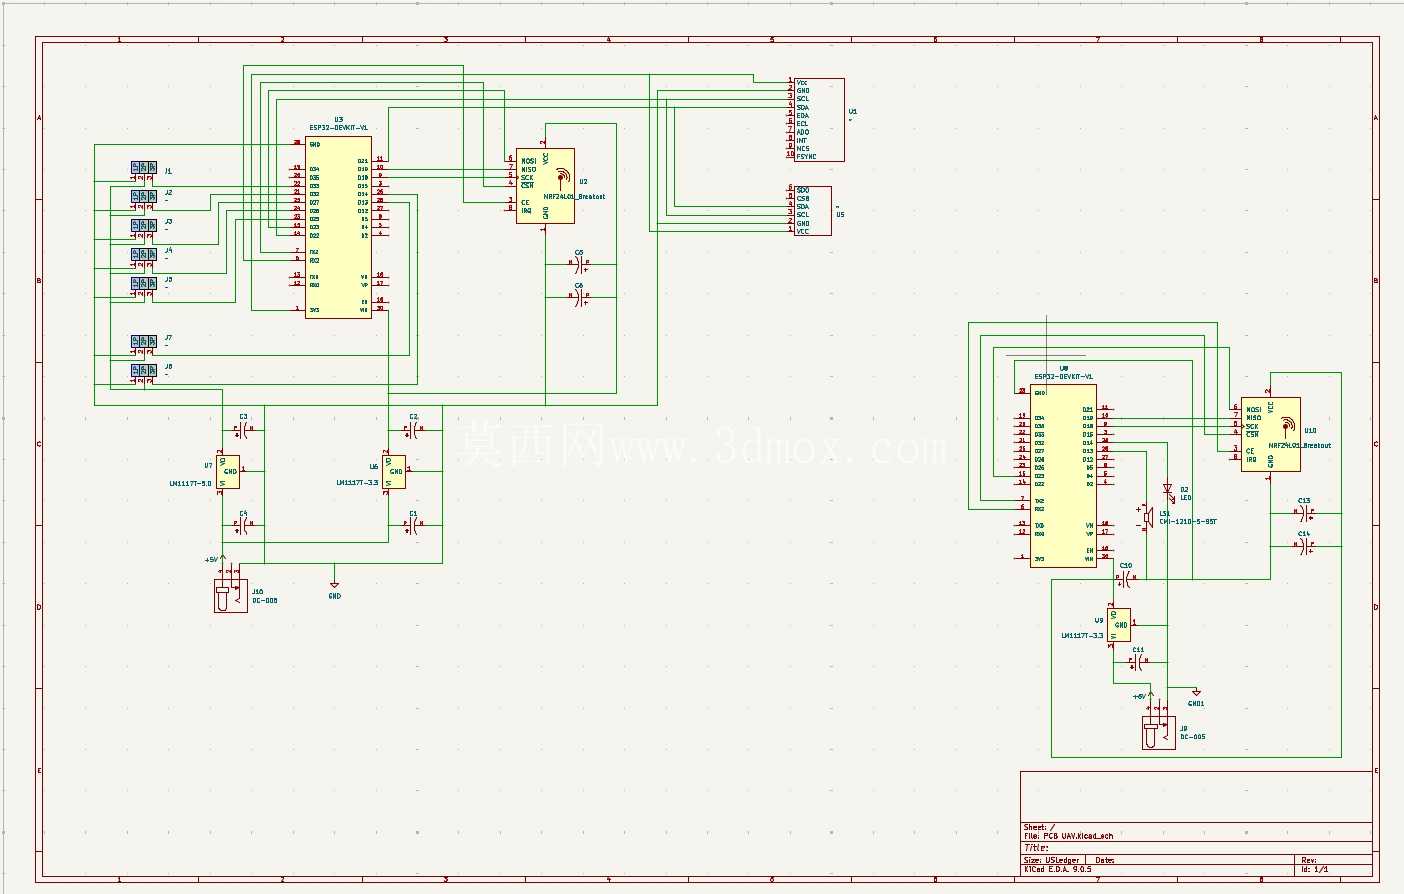Image resolution: width=1404 pixels, height=894 pixels.
Task: Select the U8 ESP32-DEVKIT-V1 module symbol
Action: click(1064, 476)
